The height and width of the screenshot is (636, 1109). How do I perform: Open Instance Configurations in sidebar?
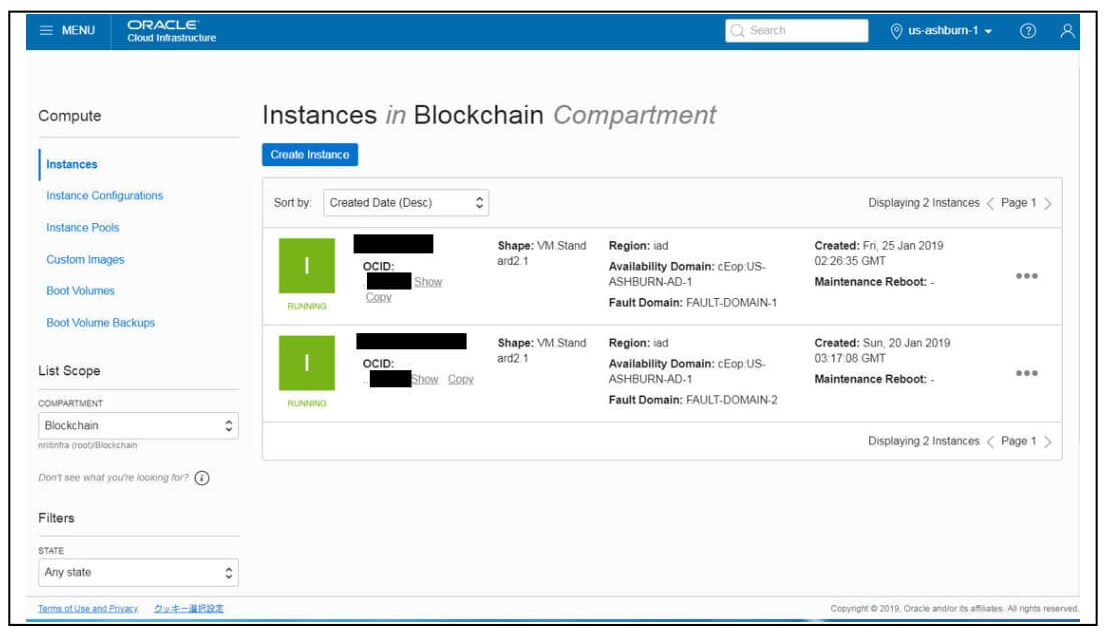coord(105,195)
